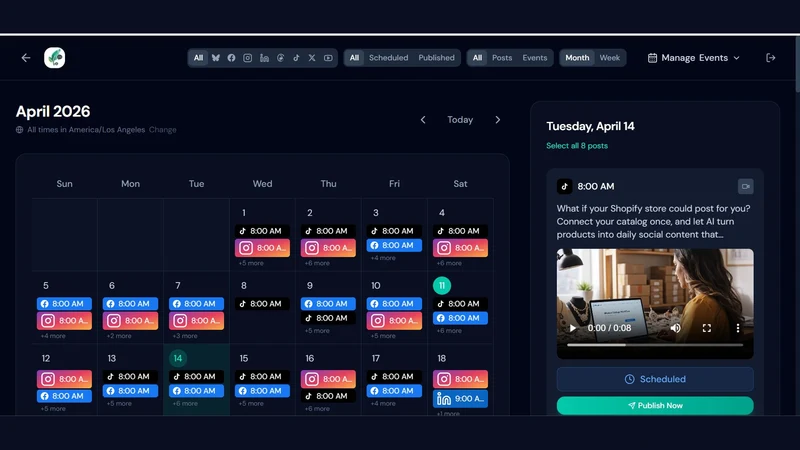Filter by Bluesky butterfly icon
Screen dimensions: 800x450
[216, 58]
